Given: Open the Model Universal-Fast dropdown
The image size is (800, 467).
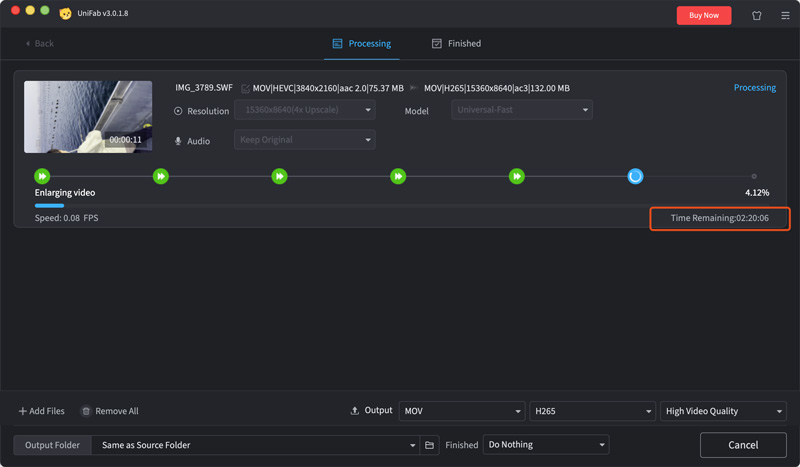Looking at the screenshot, I should point(522,110).
